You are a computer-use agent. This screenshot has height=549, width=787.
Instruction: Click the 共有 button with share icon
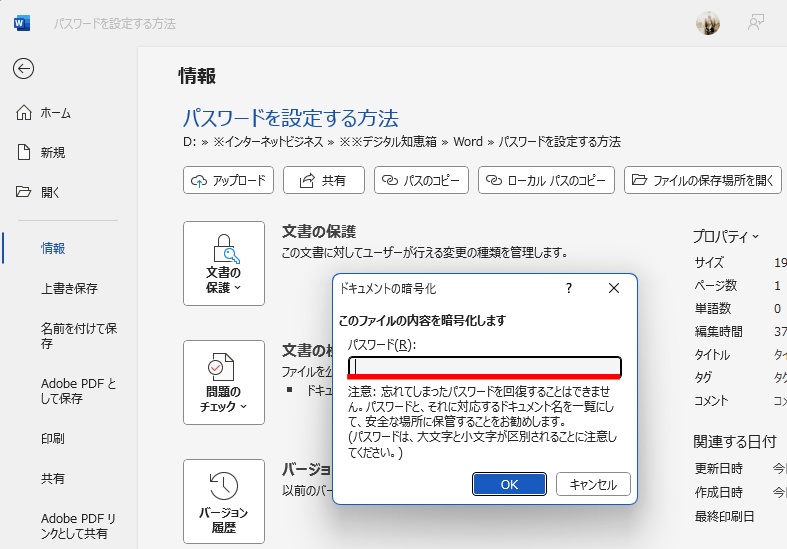(x=324, y=180)
